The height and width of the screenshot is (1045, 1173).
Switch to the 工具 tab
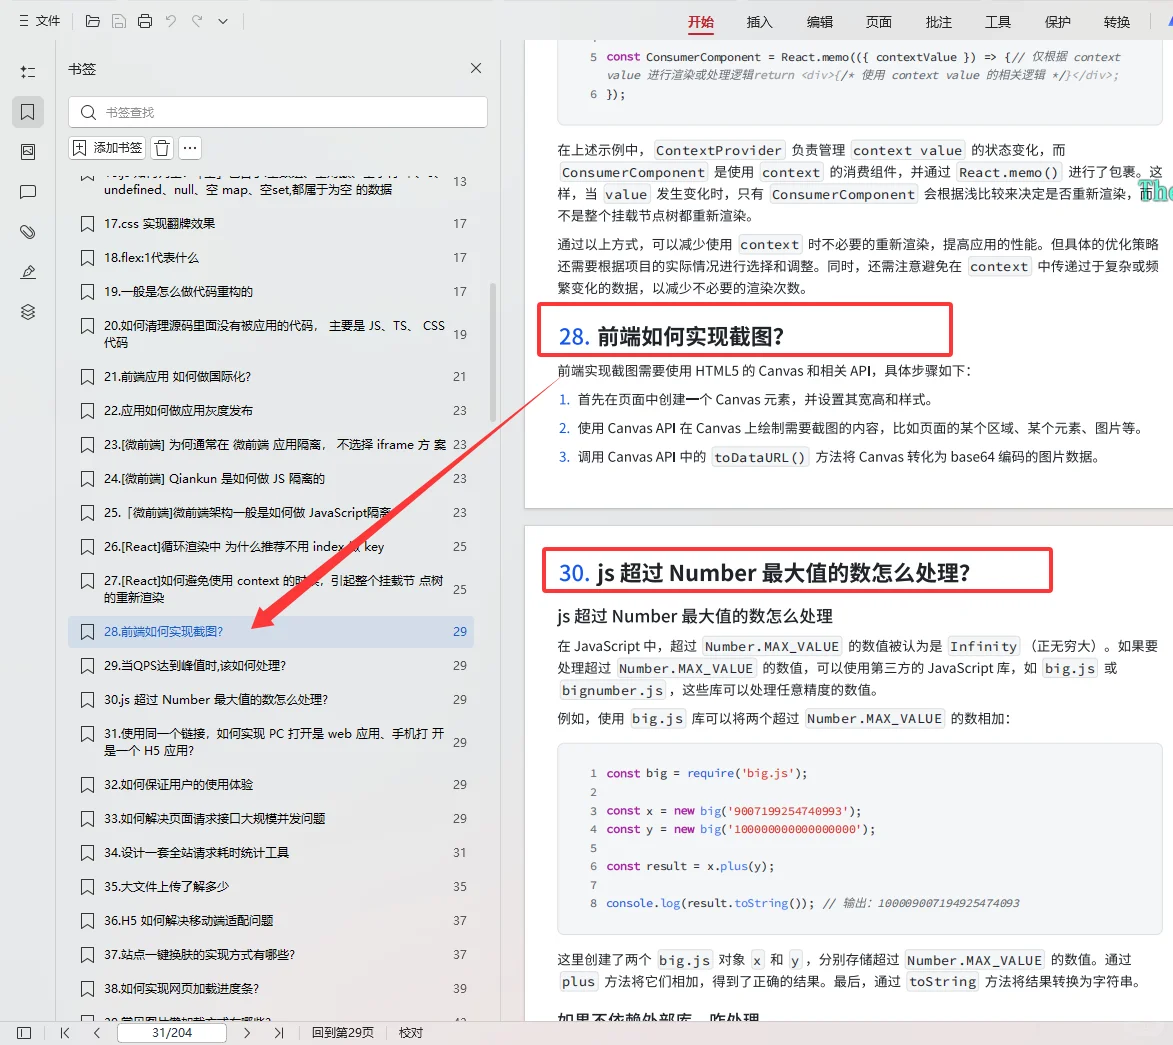(997, 22)
